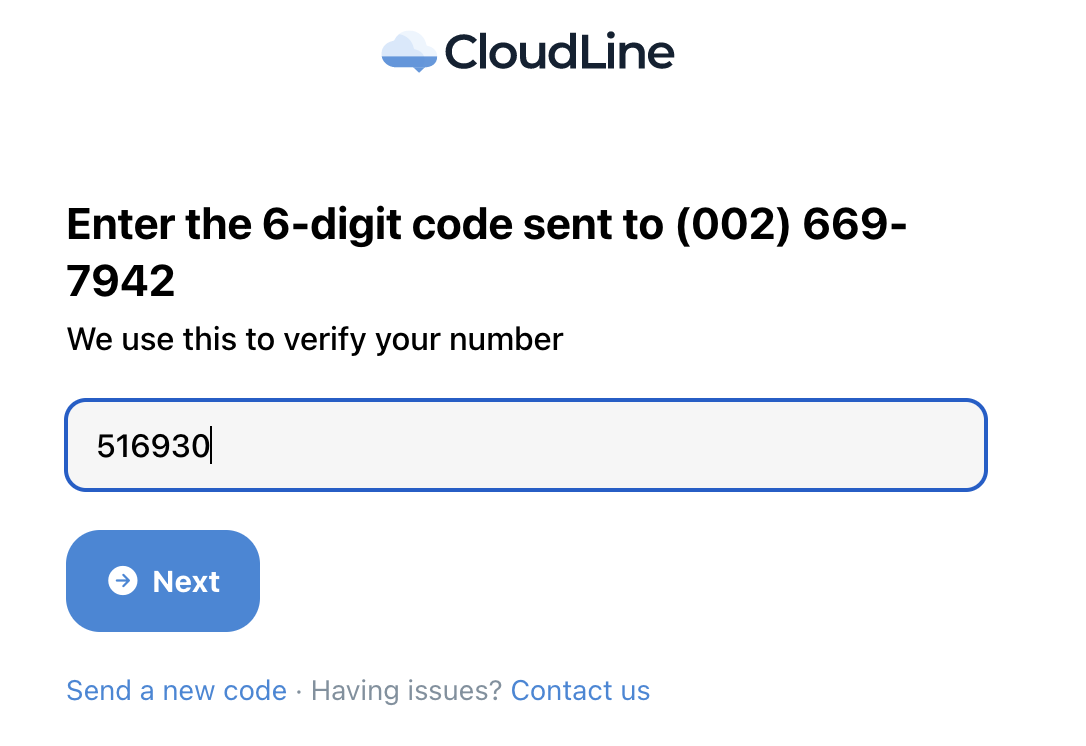The image size is (1086, 746).
Task: Submit the code with the Next button
Action: tap(163, 580)
